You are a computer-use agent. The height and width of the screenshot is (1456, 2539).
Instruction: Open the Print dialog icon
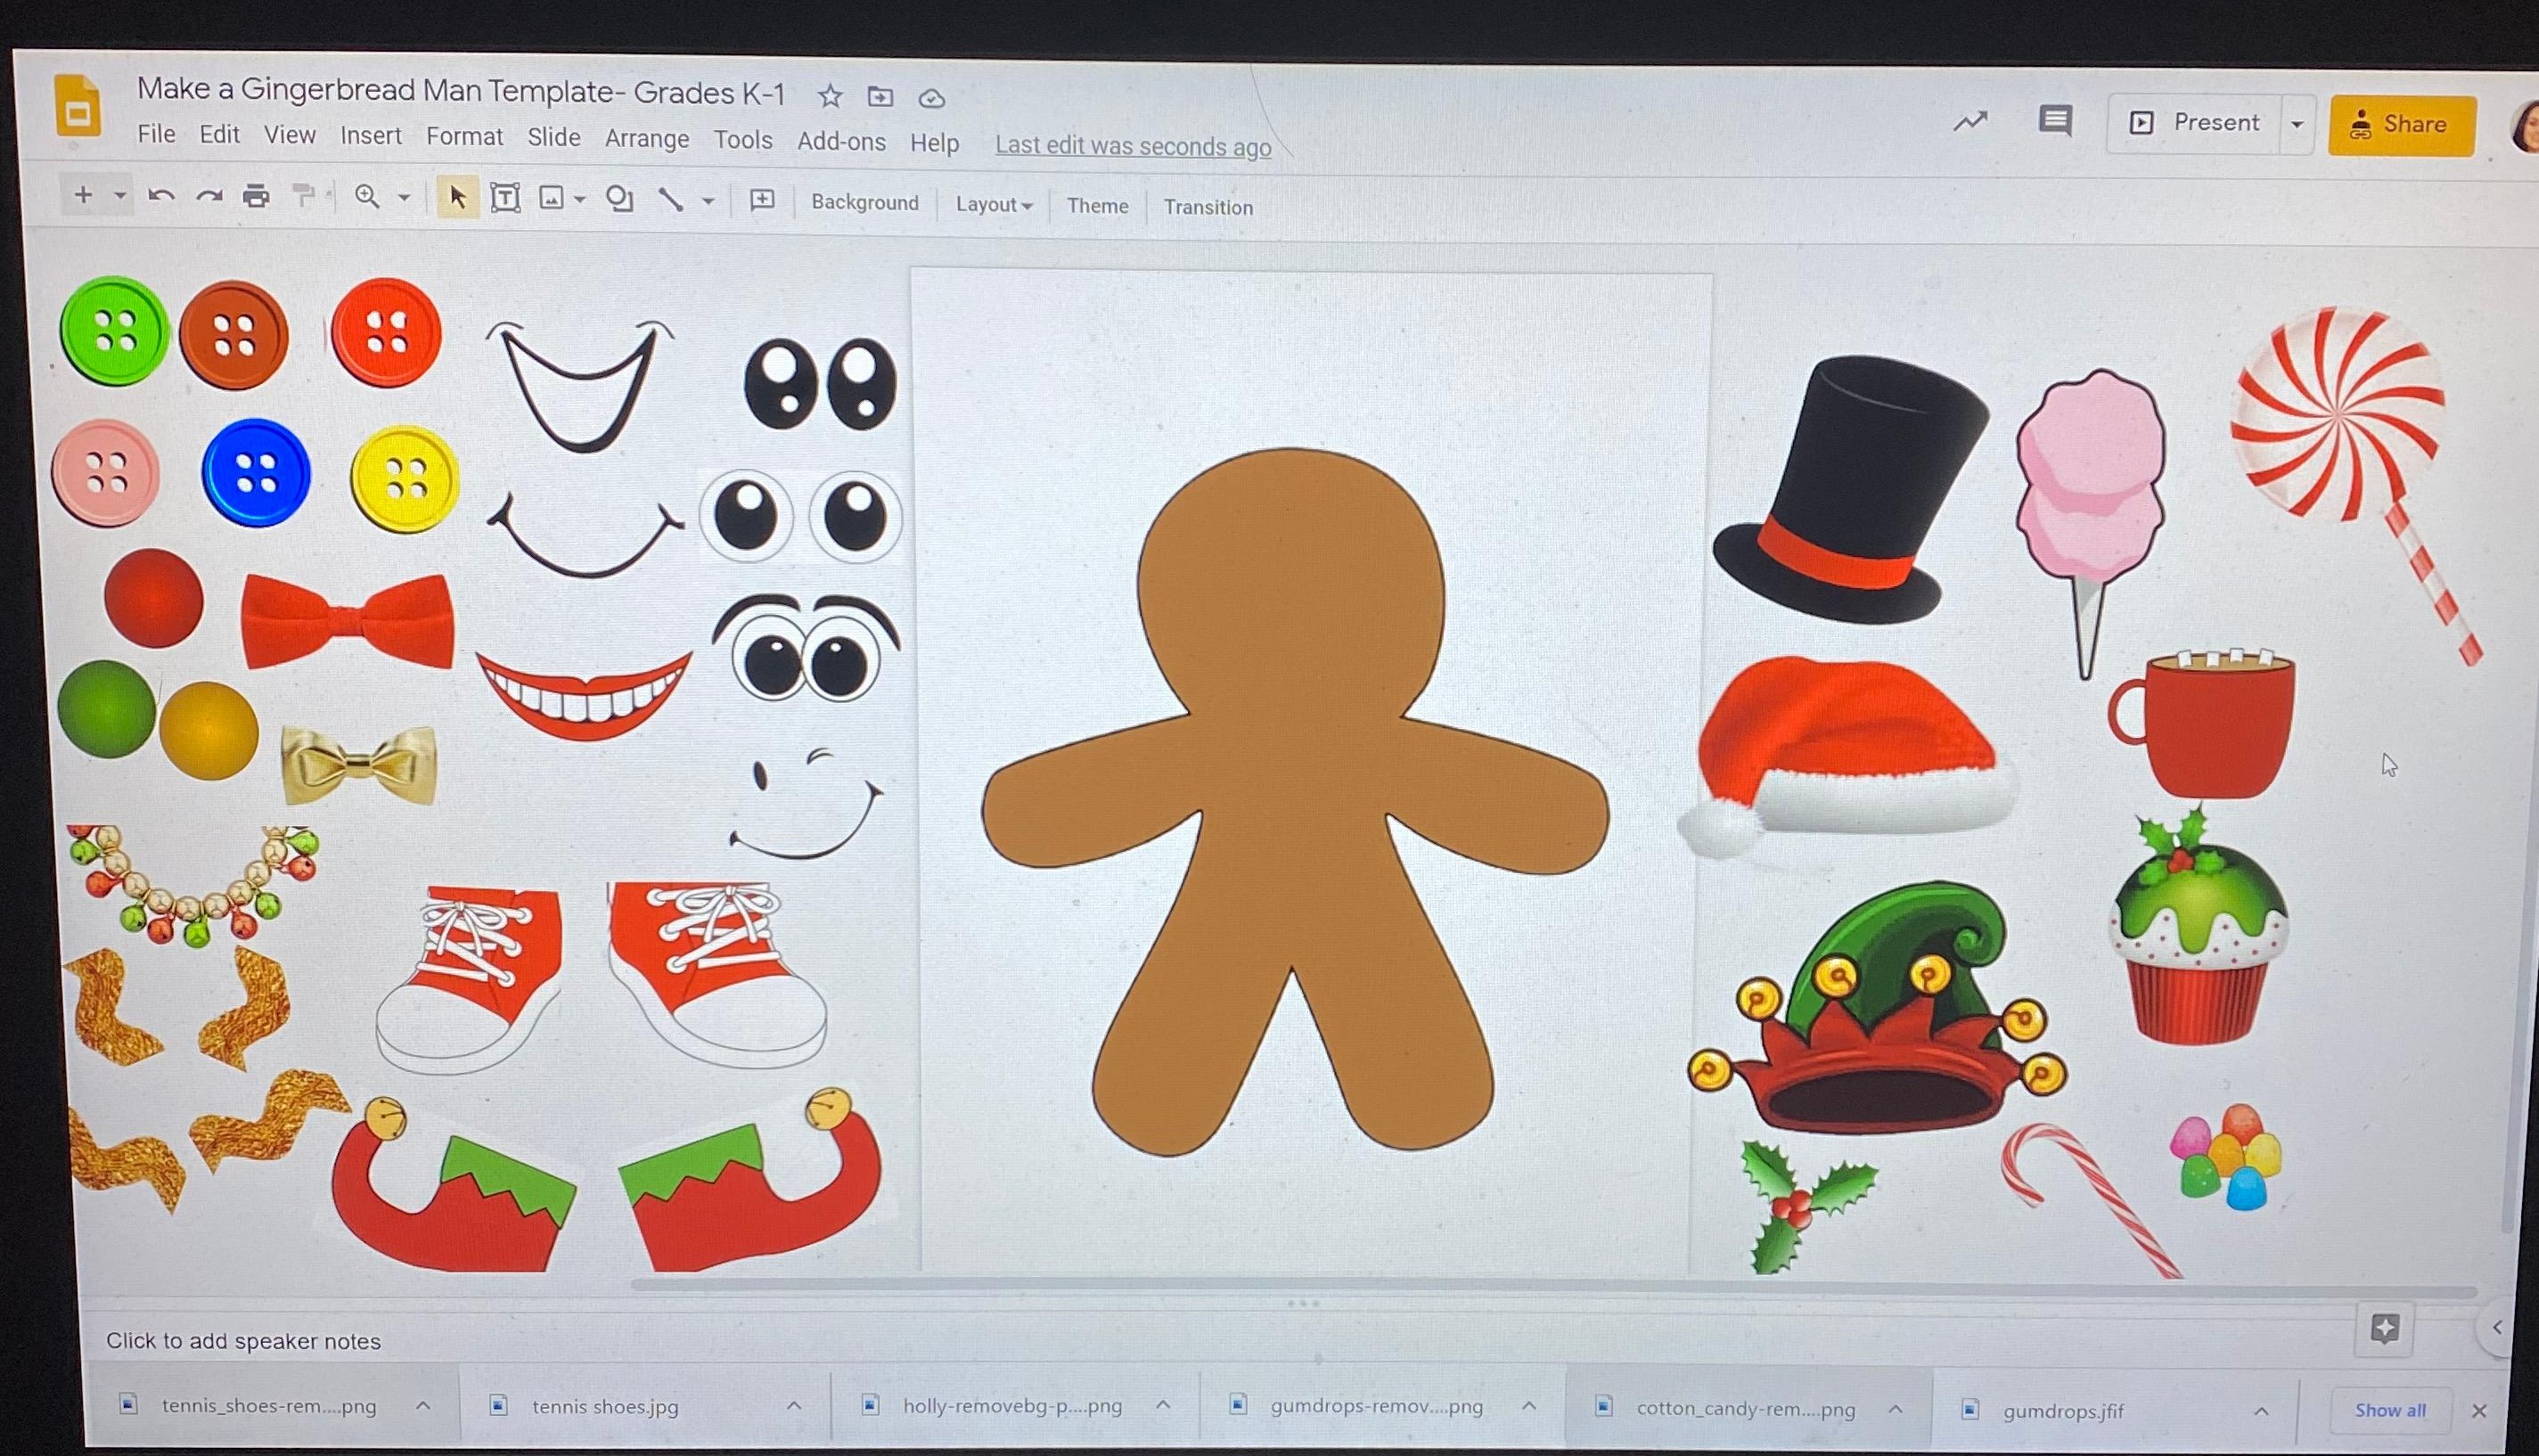[x=257, y=196]
